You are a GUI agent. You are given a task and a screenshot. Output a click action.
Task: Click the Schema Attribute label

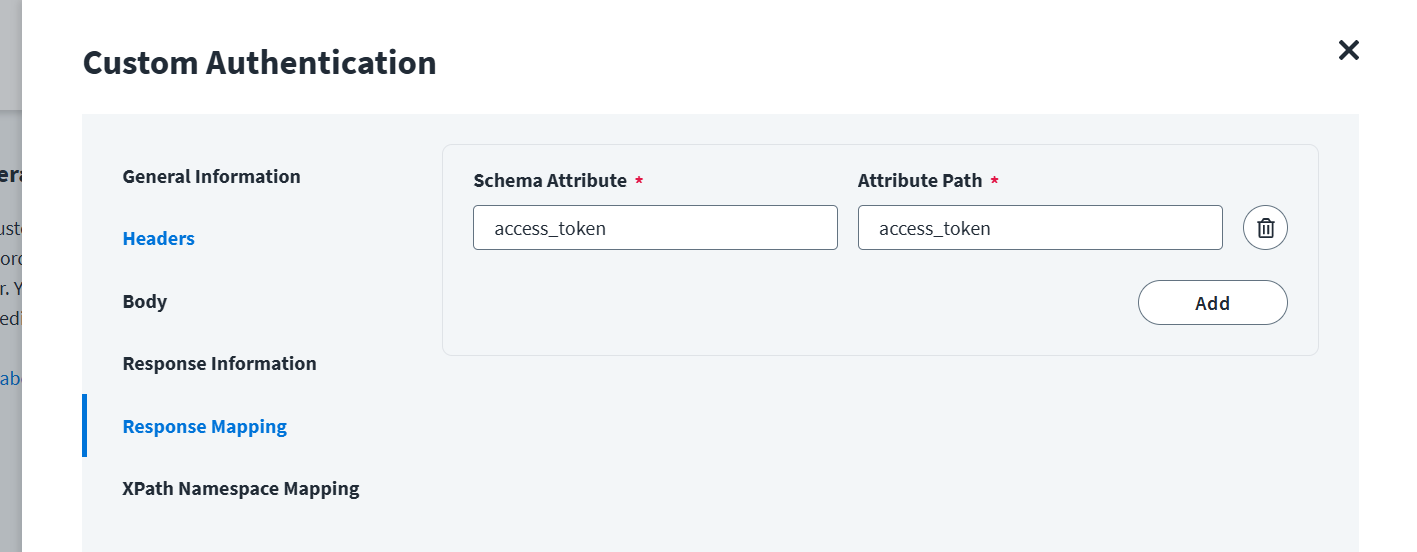pos(549,181)
